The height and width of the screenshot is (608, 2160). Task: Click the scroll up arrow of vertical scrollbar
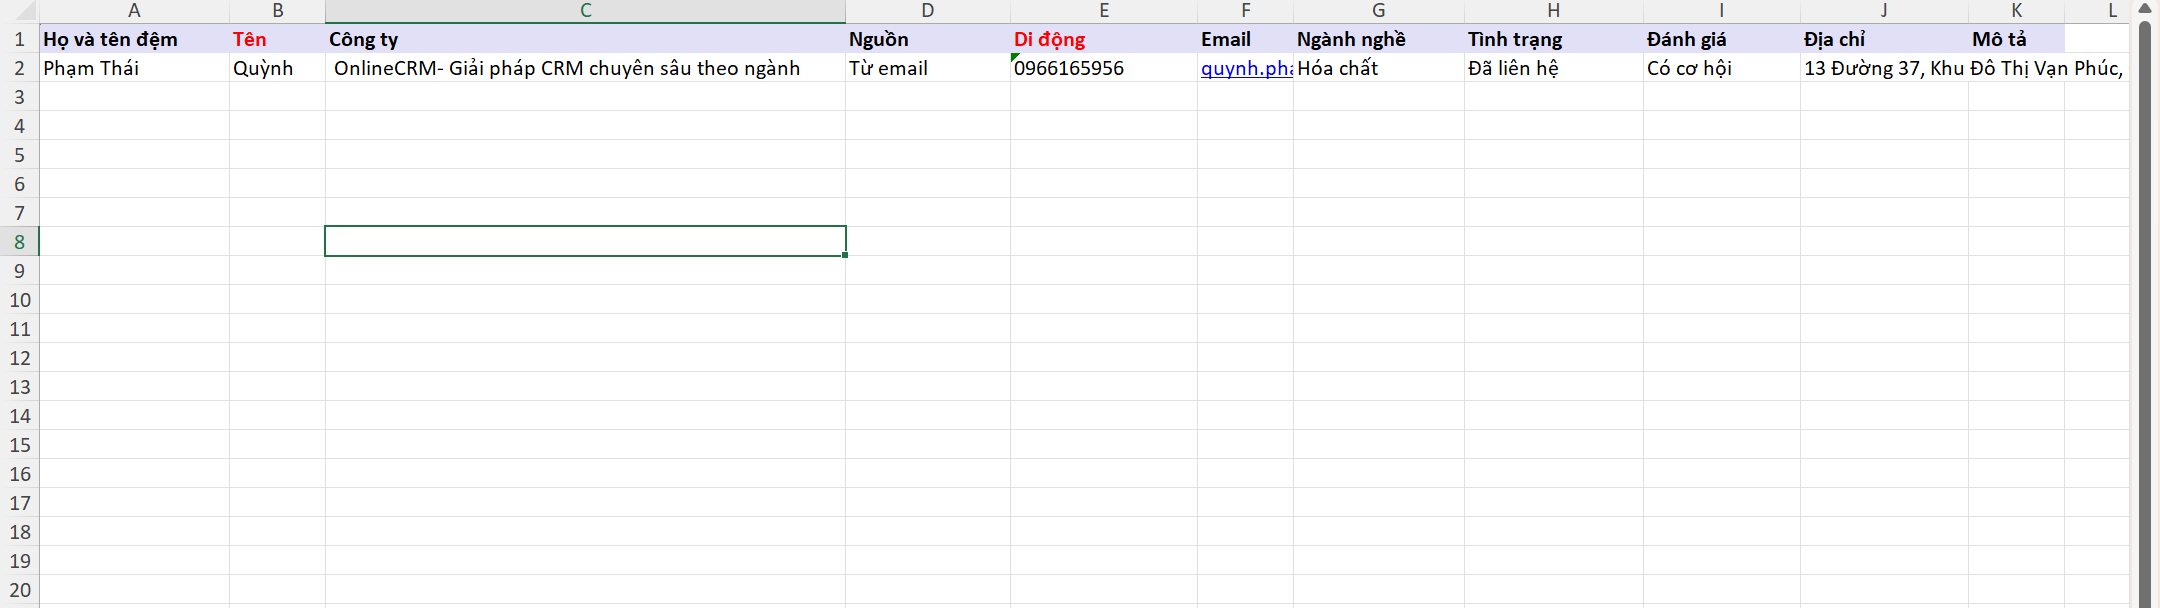[2144, 9]
